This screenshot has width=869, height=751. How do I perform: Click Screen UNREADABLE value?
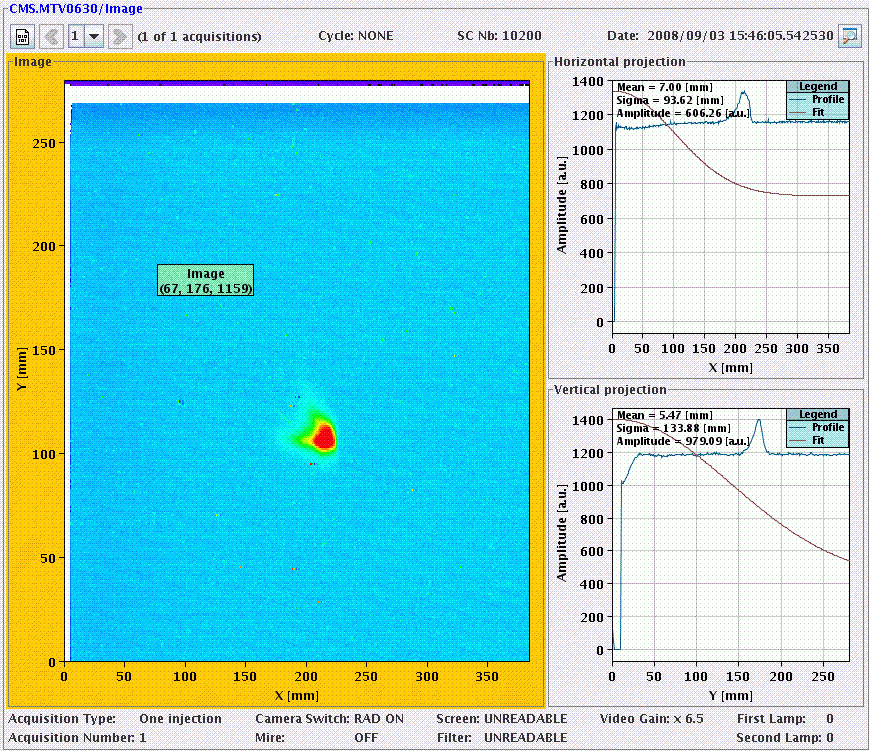pos(525,719)
